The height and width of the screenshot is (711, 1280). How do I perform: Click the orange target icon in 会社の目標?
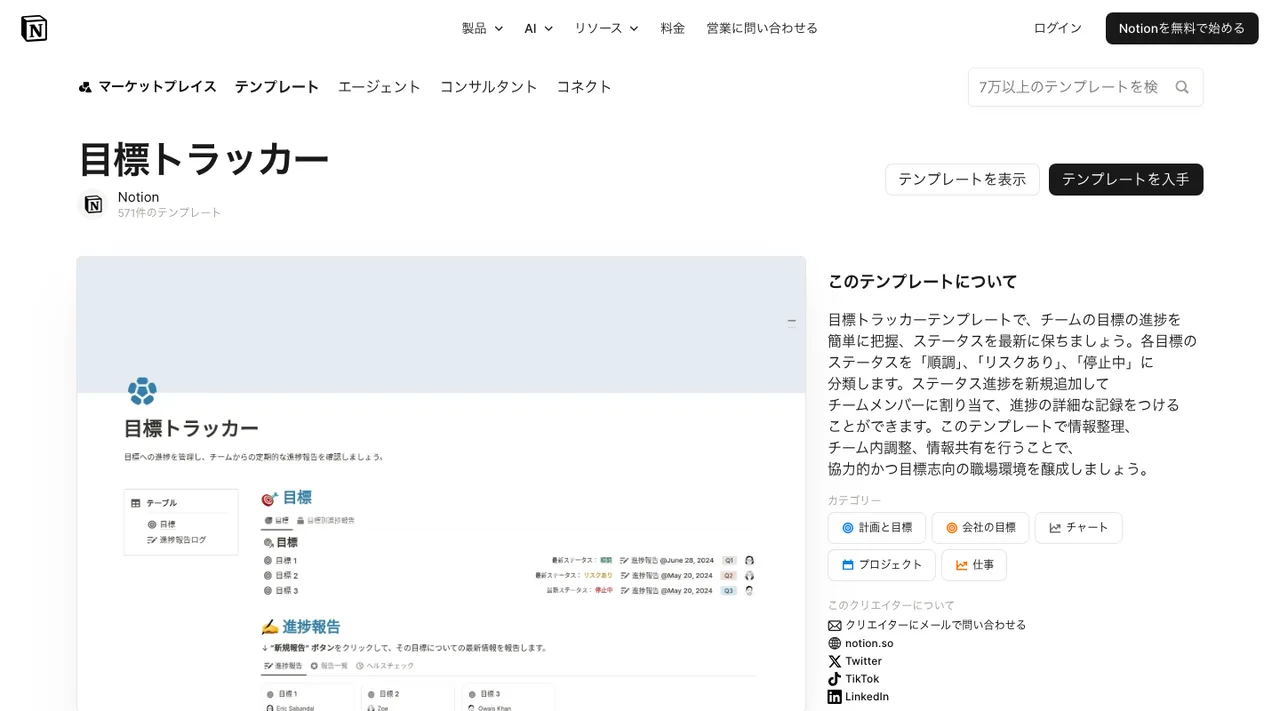[x=952, y=528]
